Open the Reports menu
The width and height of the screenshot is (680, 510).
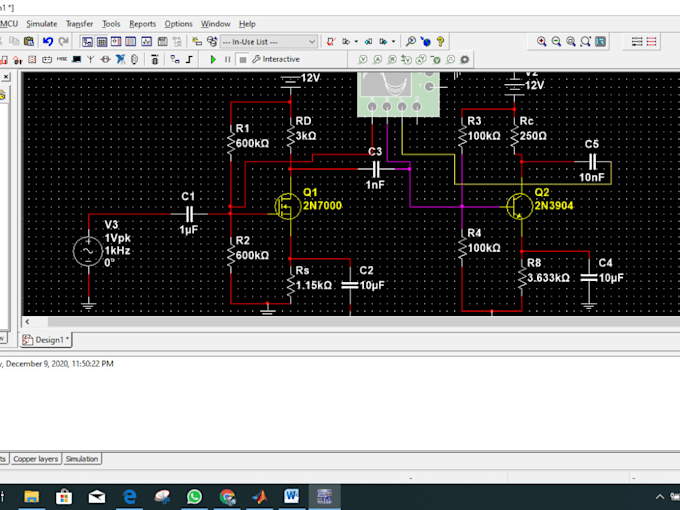[143, 24]
